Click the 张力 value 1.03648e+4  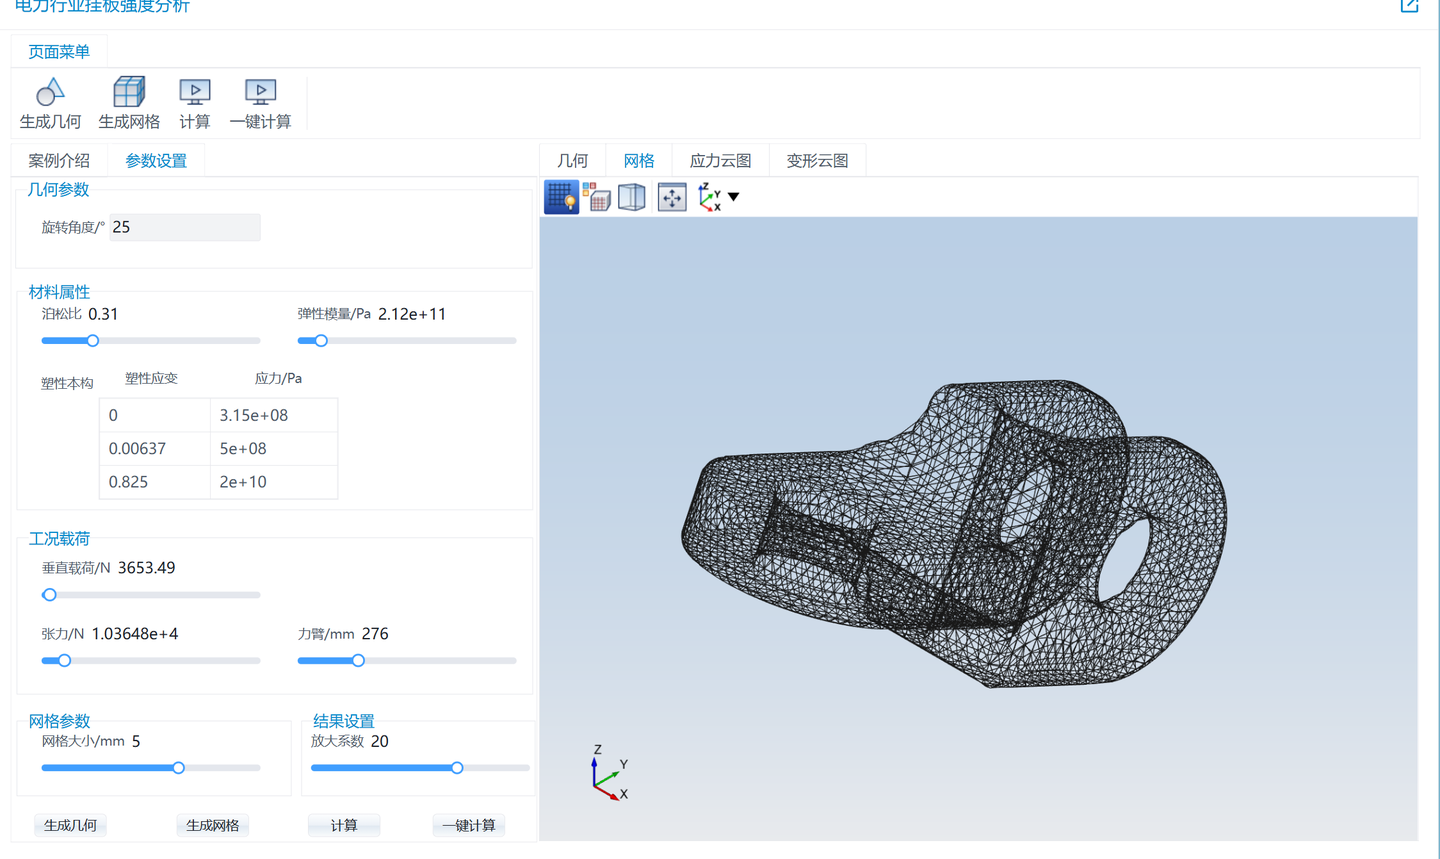[x=135, y=634]
